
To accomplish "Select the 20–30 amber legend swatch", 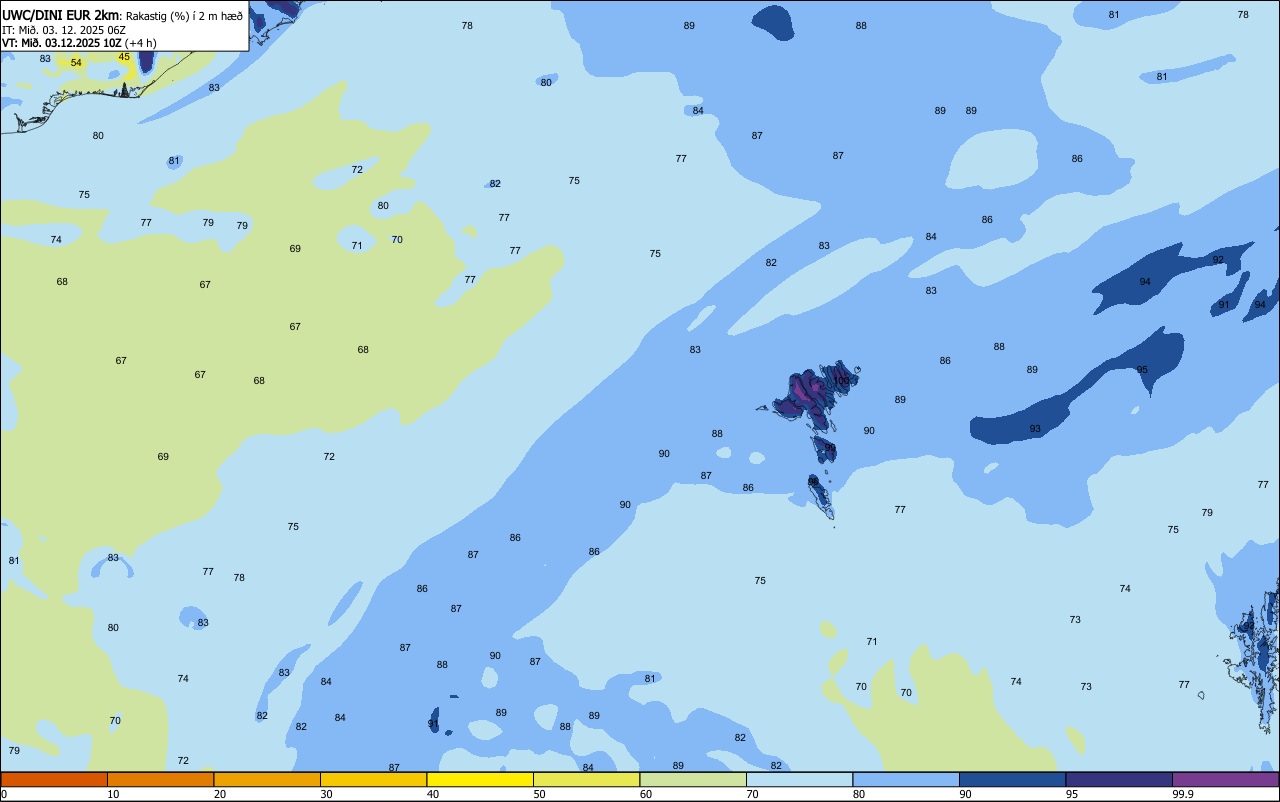I will click(267, 779).
